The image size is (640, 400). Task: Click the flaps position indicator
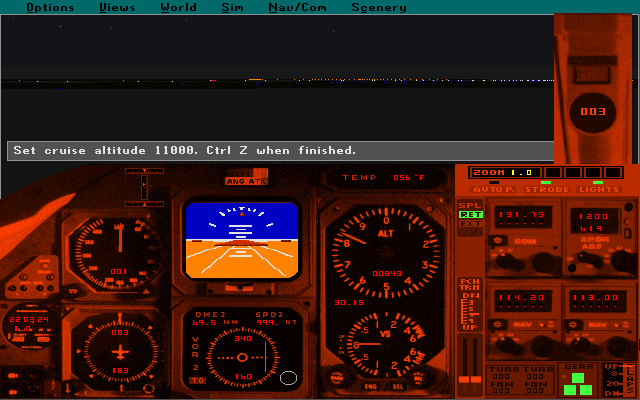(619, 380)
